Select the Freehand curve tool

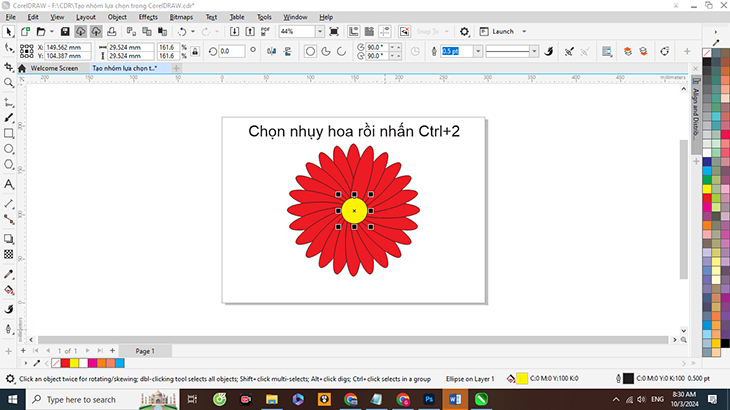(8, 102)
